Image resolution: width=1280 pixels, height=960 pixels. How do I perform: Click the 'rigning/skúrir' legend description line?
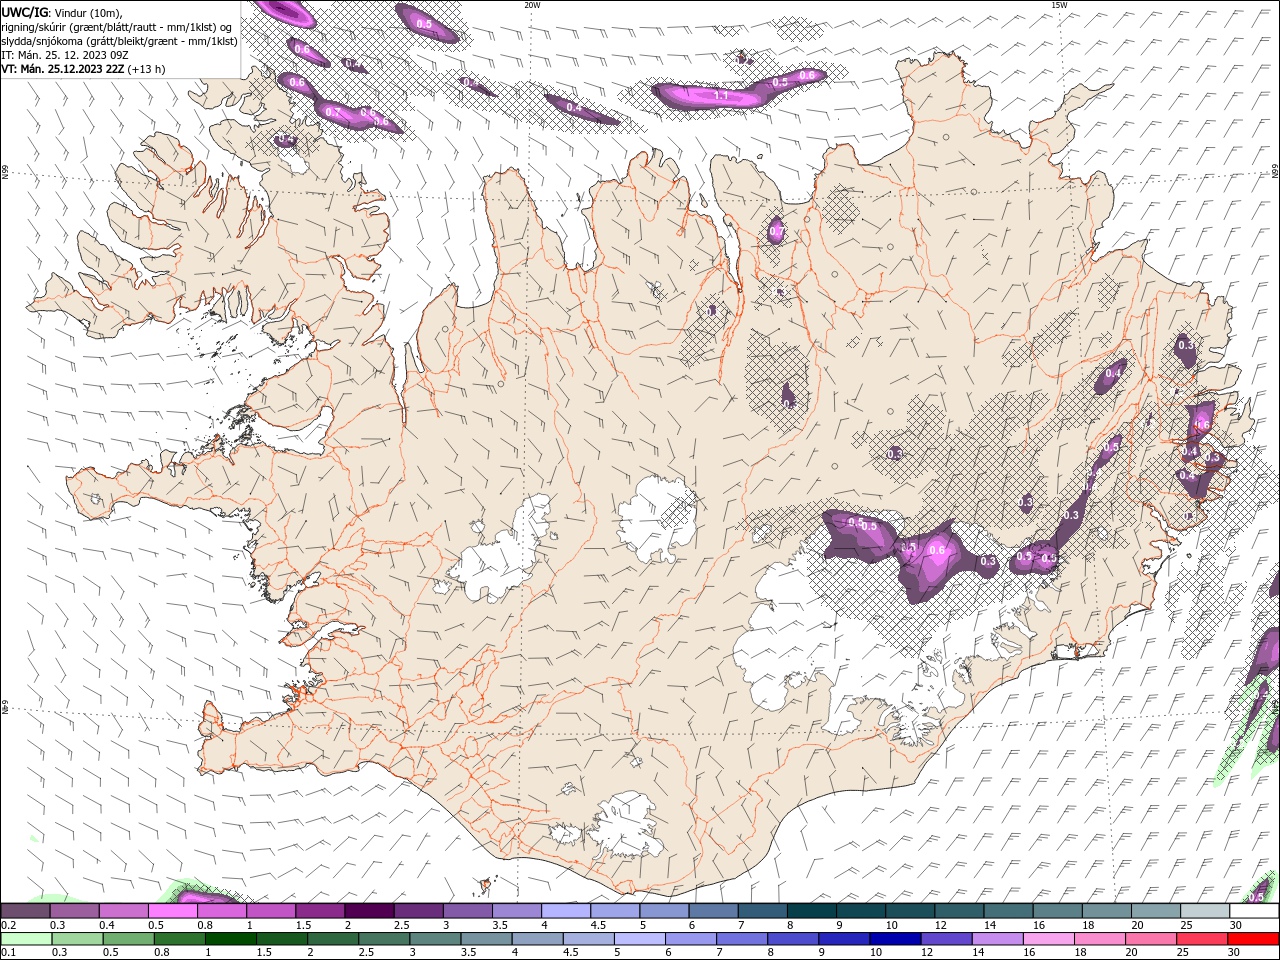[x=118, y=26]
